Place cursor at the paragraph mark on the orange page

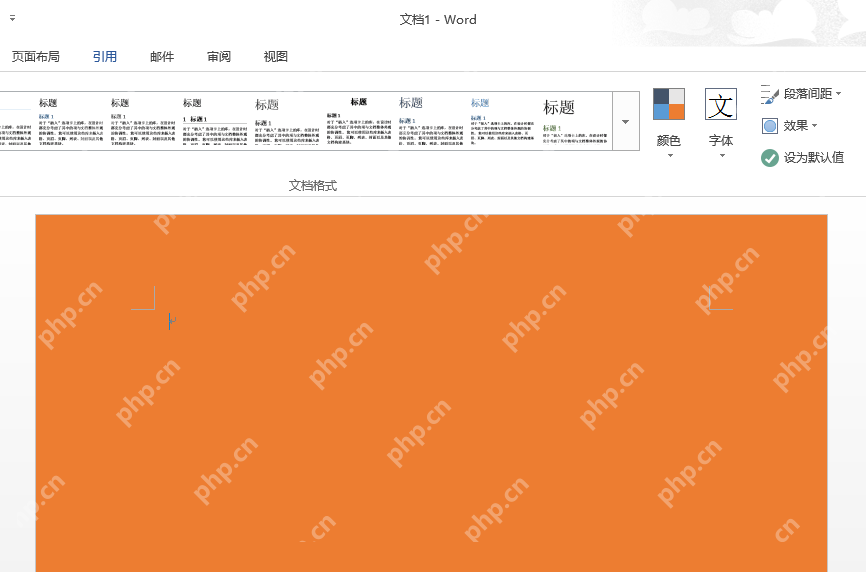point(172,321)
